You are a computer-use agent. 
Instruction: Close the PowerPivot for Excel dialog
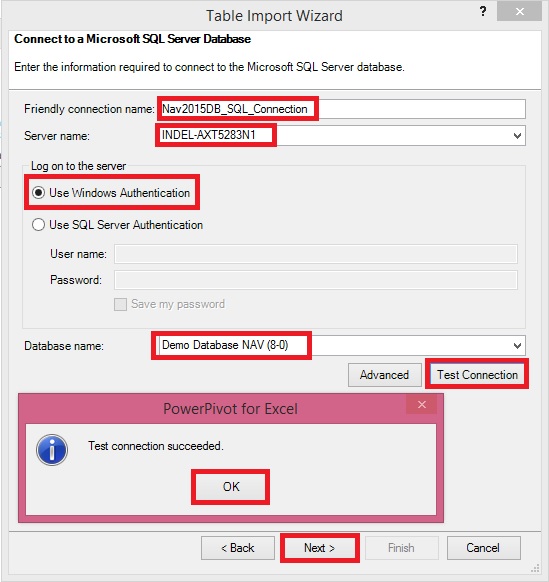coord(422,405)
